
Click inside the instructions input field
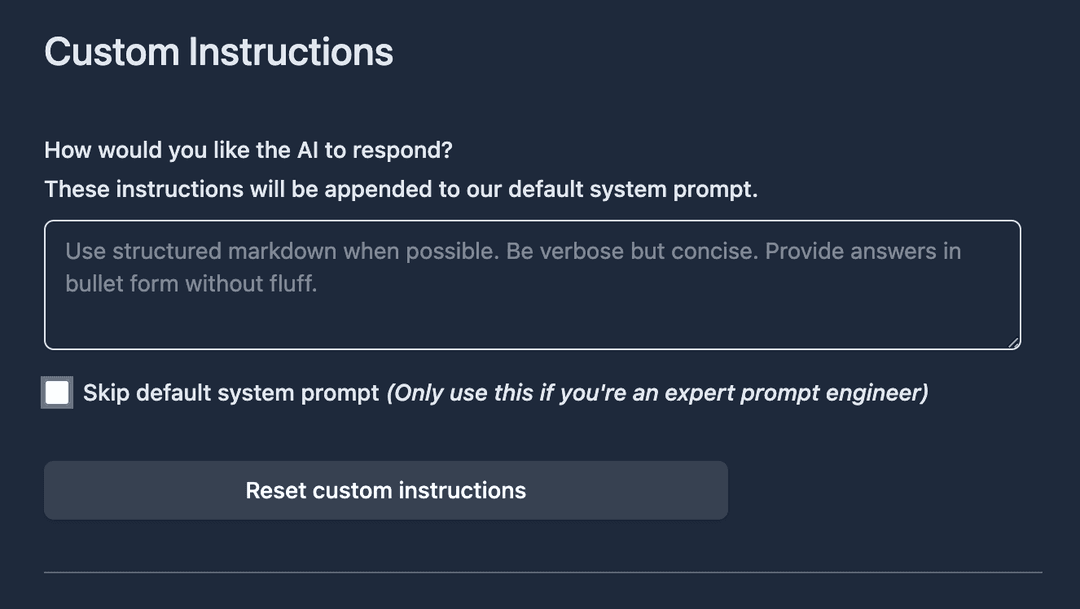point(530,285)
